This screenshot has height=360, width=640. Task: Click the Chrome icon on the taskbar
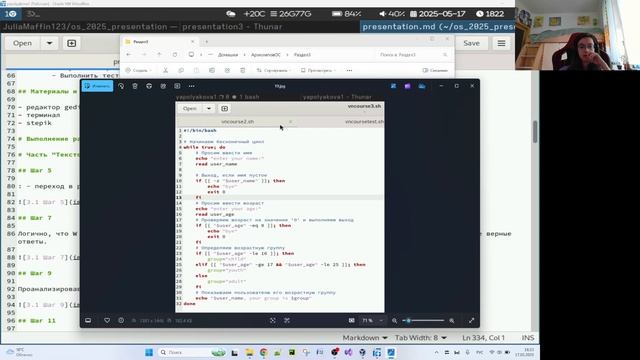coord(263,352)
